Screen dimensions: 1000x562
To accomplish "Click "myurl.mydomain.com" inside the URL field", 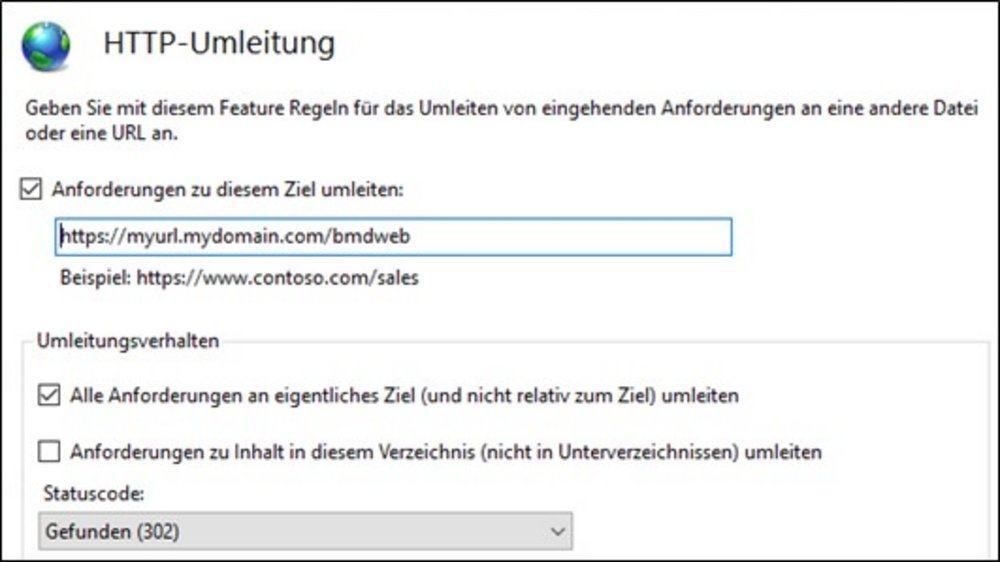I will coord(219,237).
